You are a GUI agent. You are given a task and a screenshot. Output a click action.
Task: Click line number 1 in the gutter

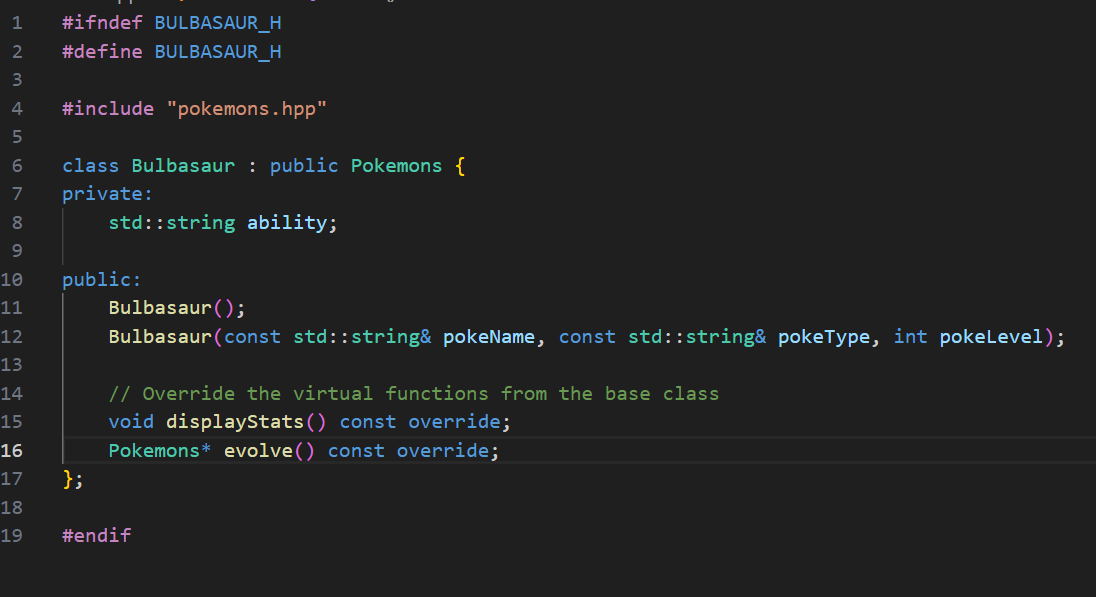point(16,22)
